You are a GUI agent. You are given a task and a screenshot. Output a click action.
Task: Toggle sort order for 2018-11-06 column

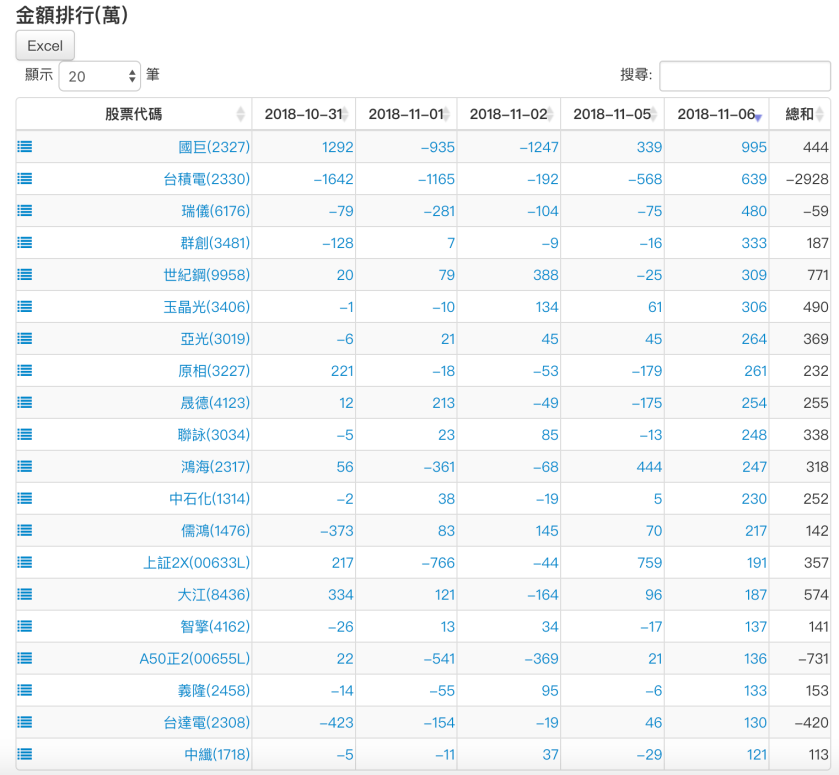coord(758,114)
